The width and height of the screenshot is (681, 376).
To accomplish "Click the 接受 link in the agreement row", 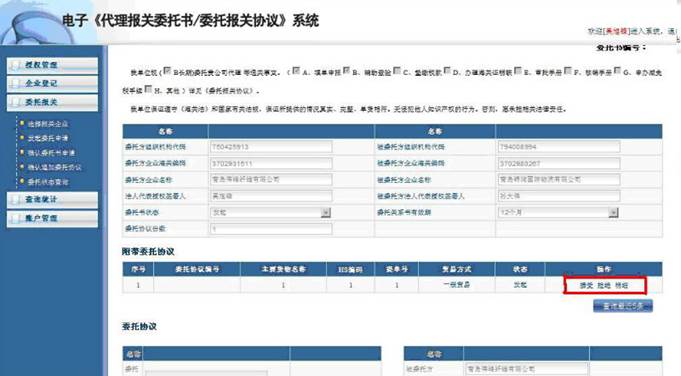I will (x=586, y=285).
